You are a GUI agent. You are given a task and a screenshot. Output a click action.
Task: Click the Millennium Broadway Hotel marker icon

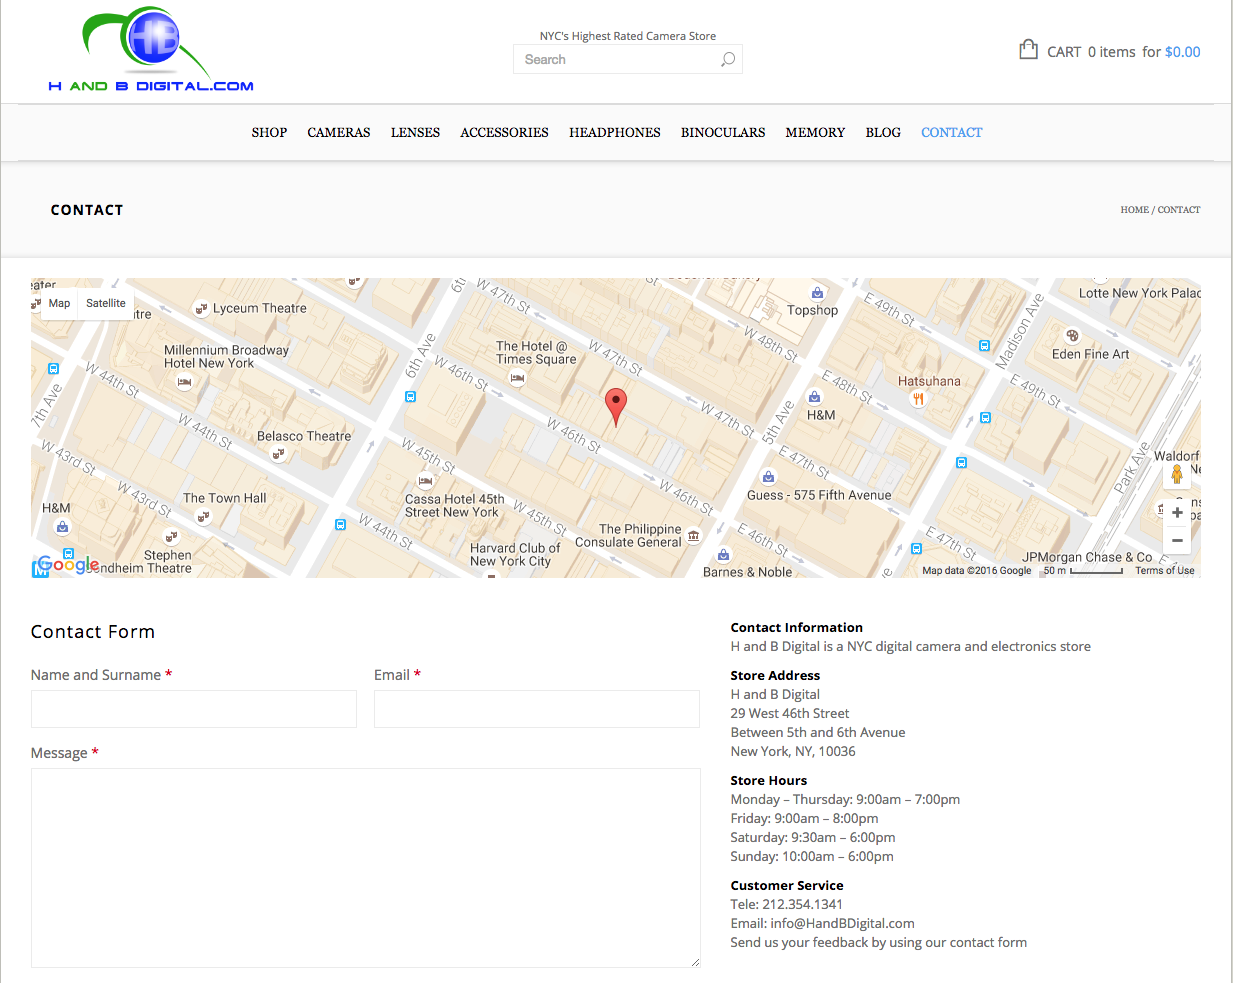coord(184,381)
